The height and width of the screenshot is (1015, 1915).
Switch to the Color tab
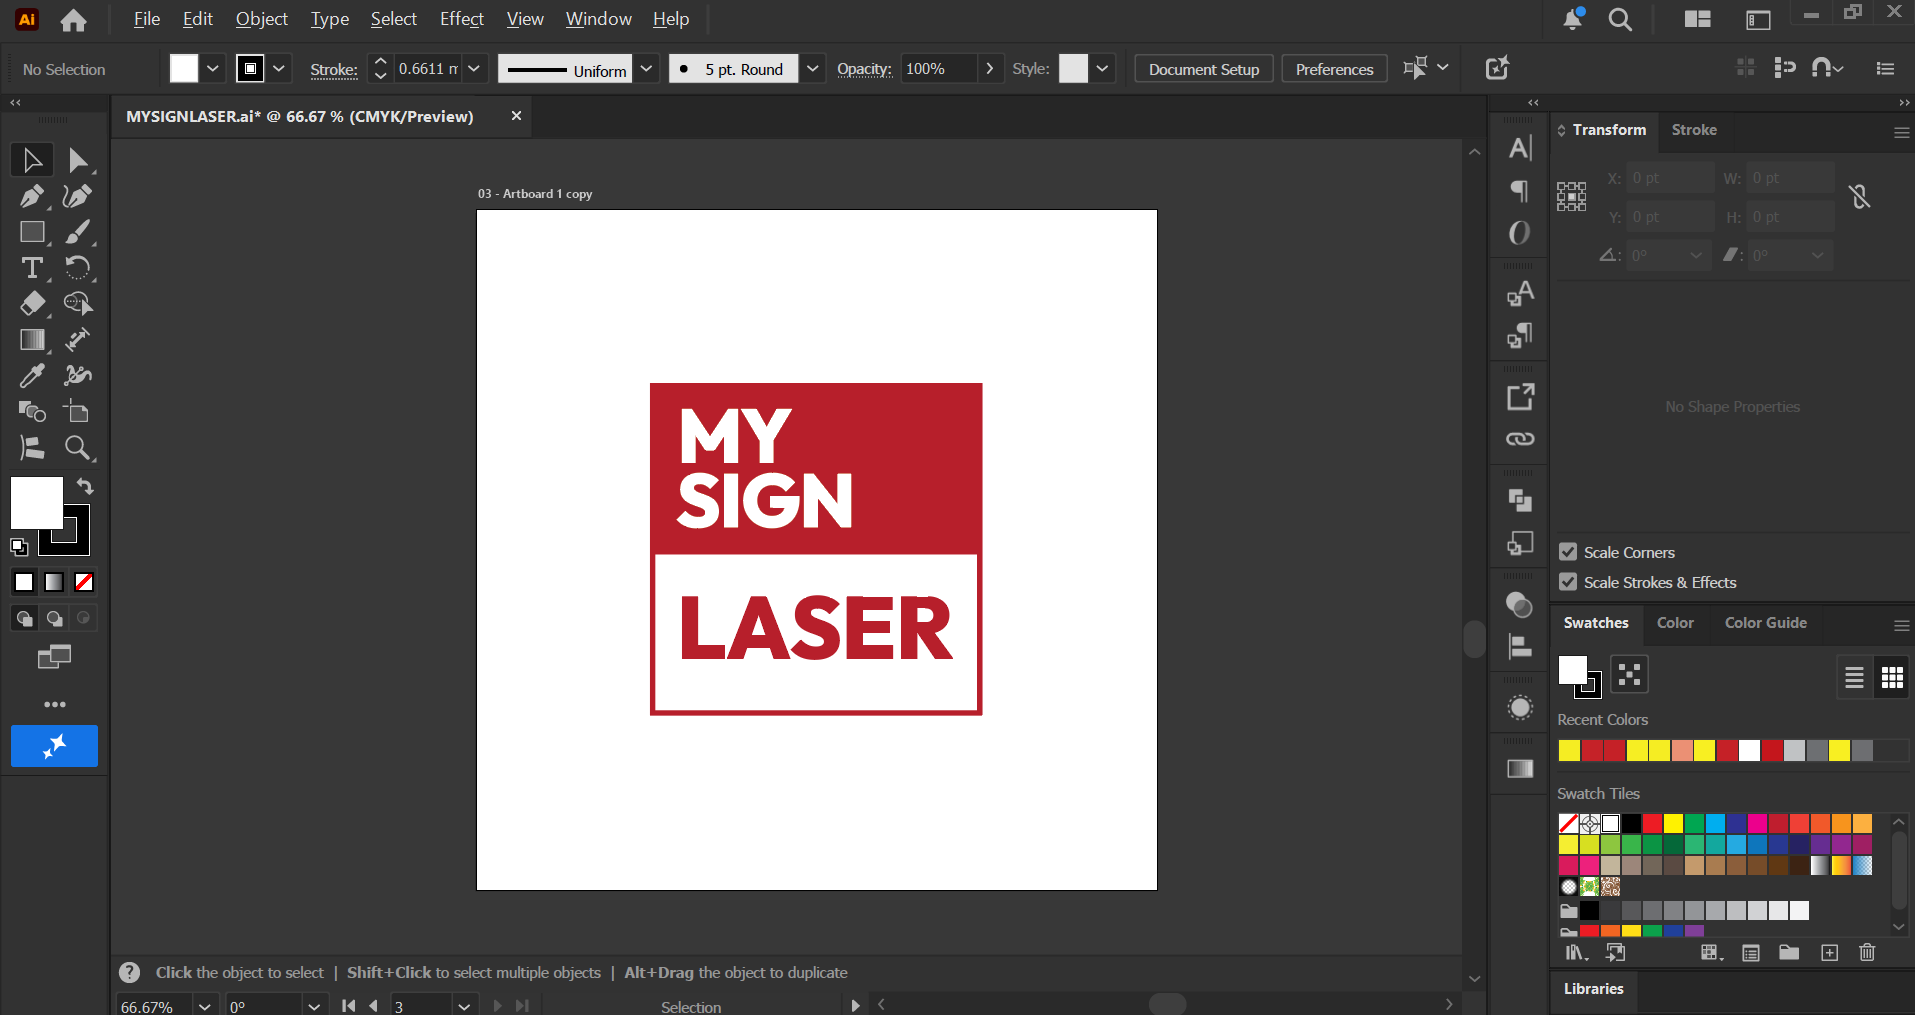click(1675, 623)
